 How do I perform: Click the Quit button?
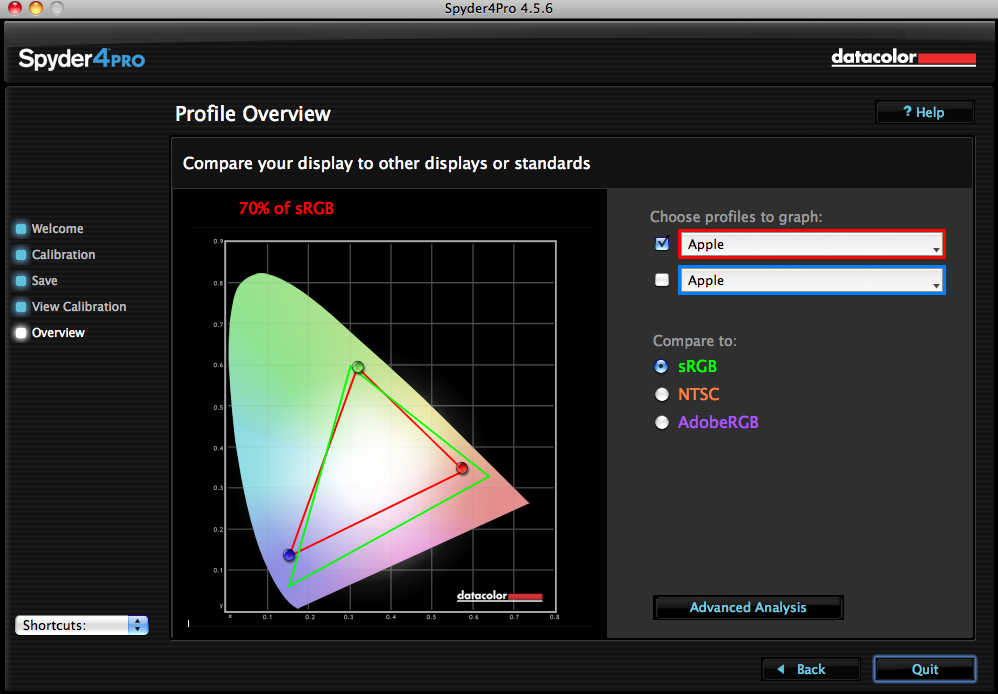(x=925, y=669)
